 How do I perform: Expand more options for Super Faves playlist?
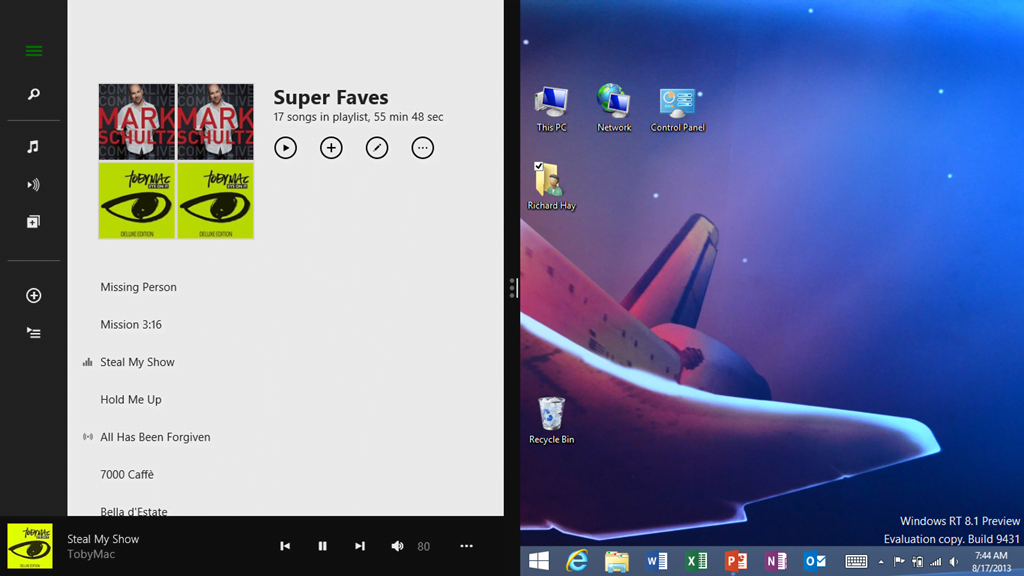point(423,148)
